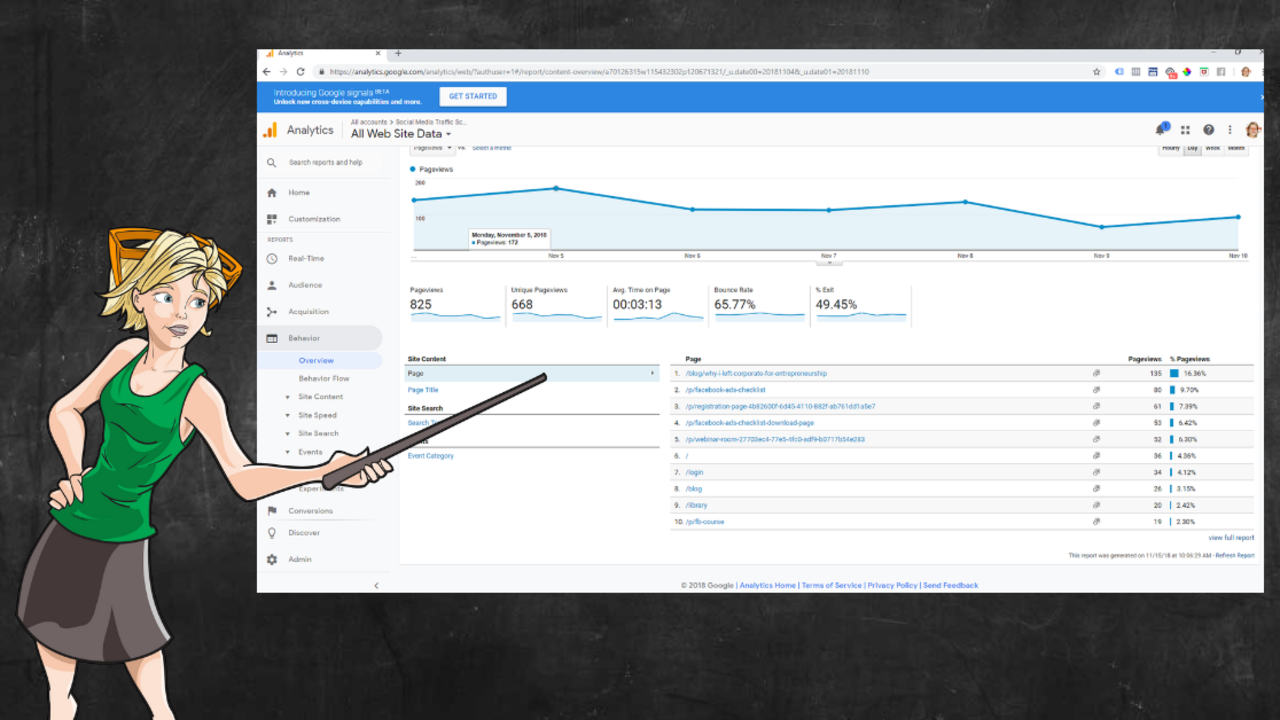The image size is (1280, 720).
Task: Select the Page Title dimension link
Action: [x=423, y=390]
